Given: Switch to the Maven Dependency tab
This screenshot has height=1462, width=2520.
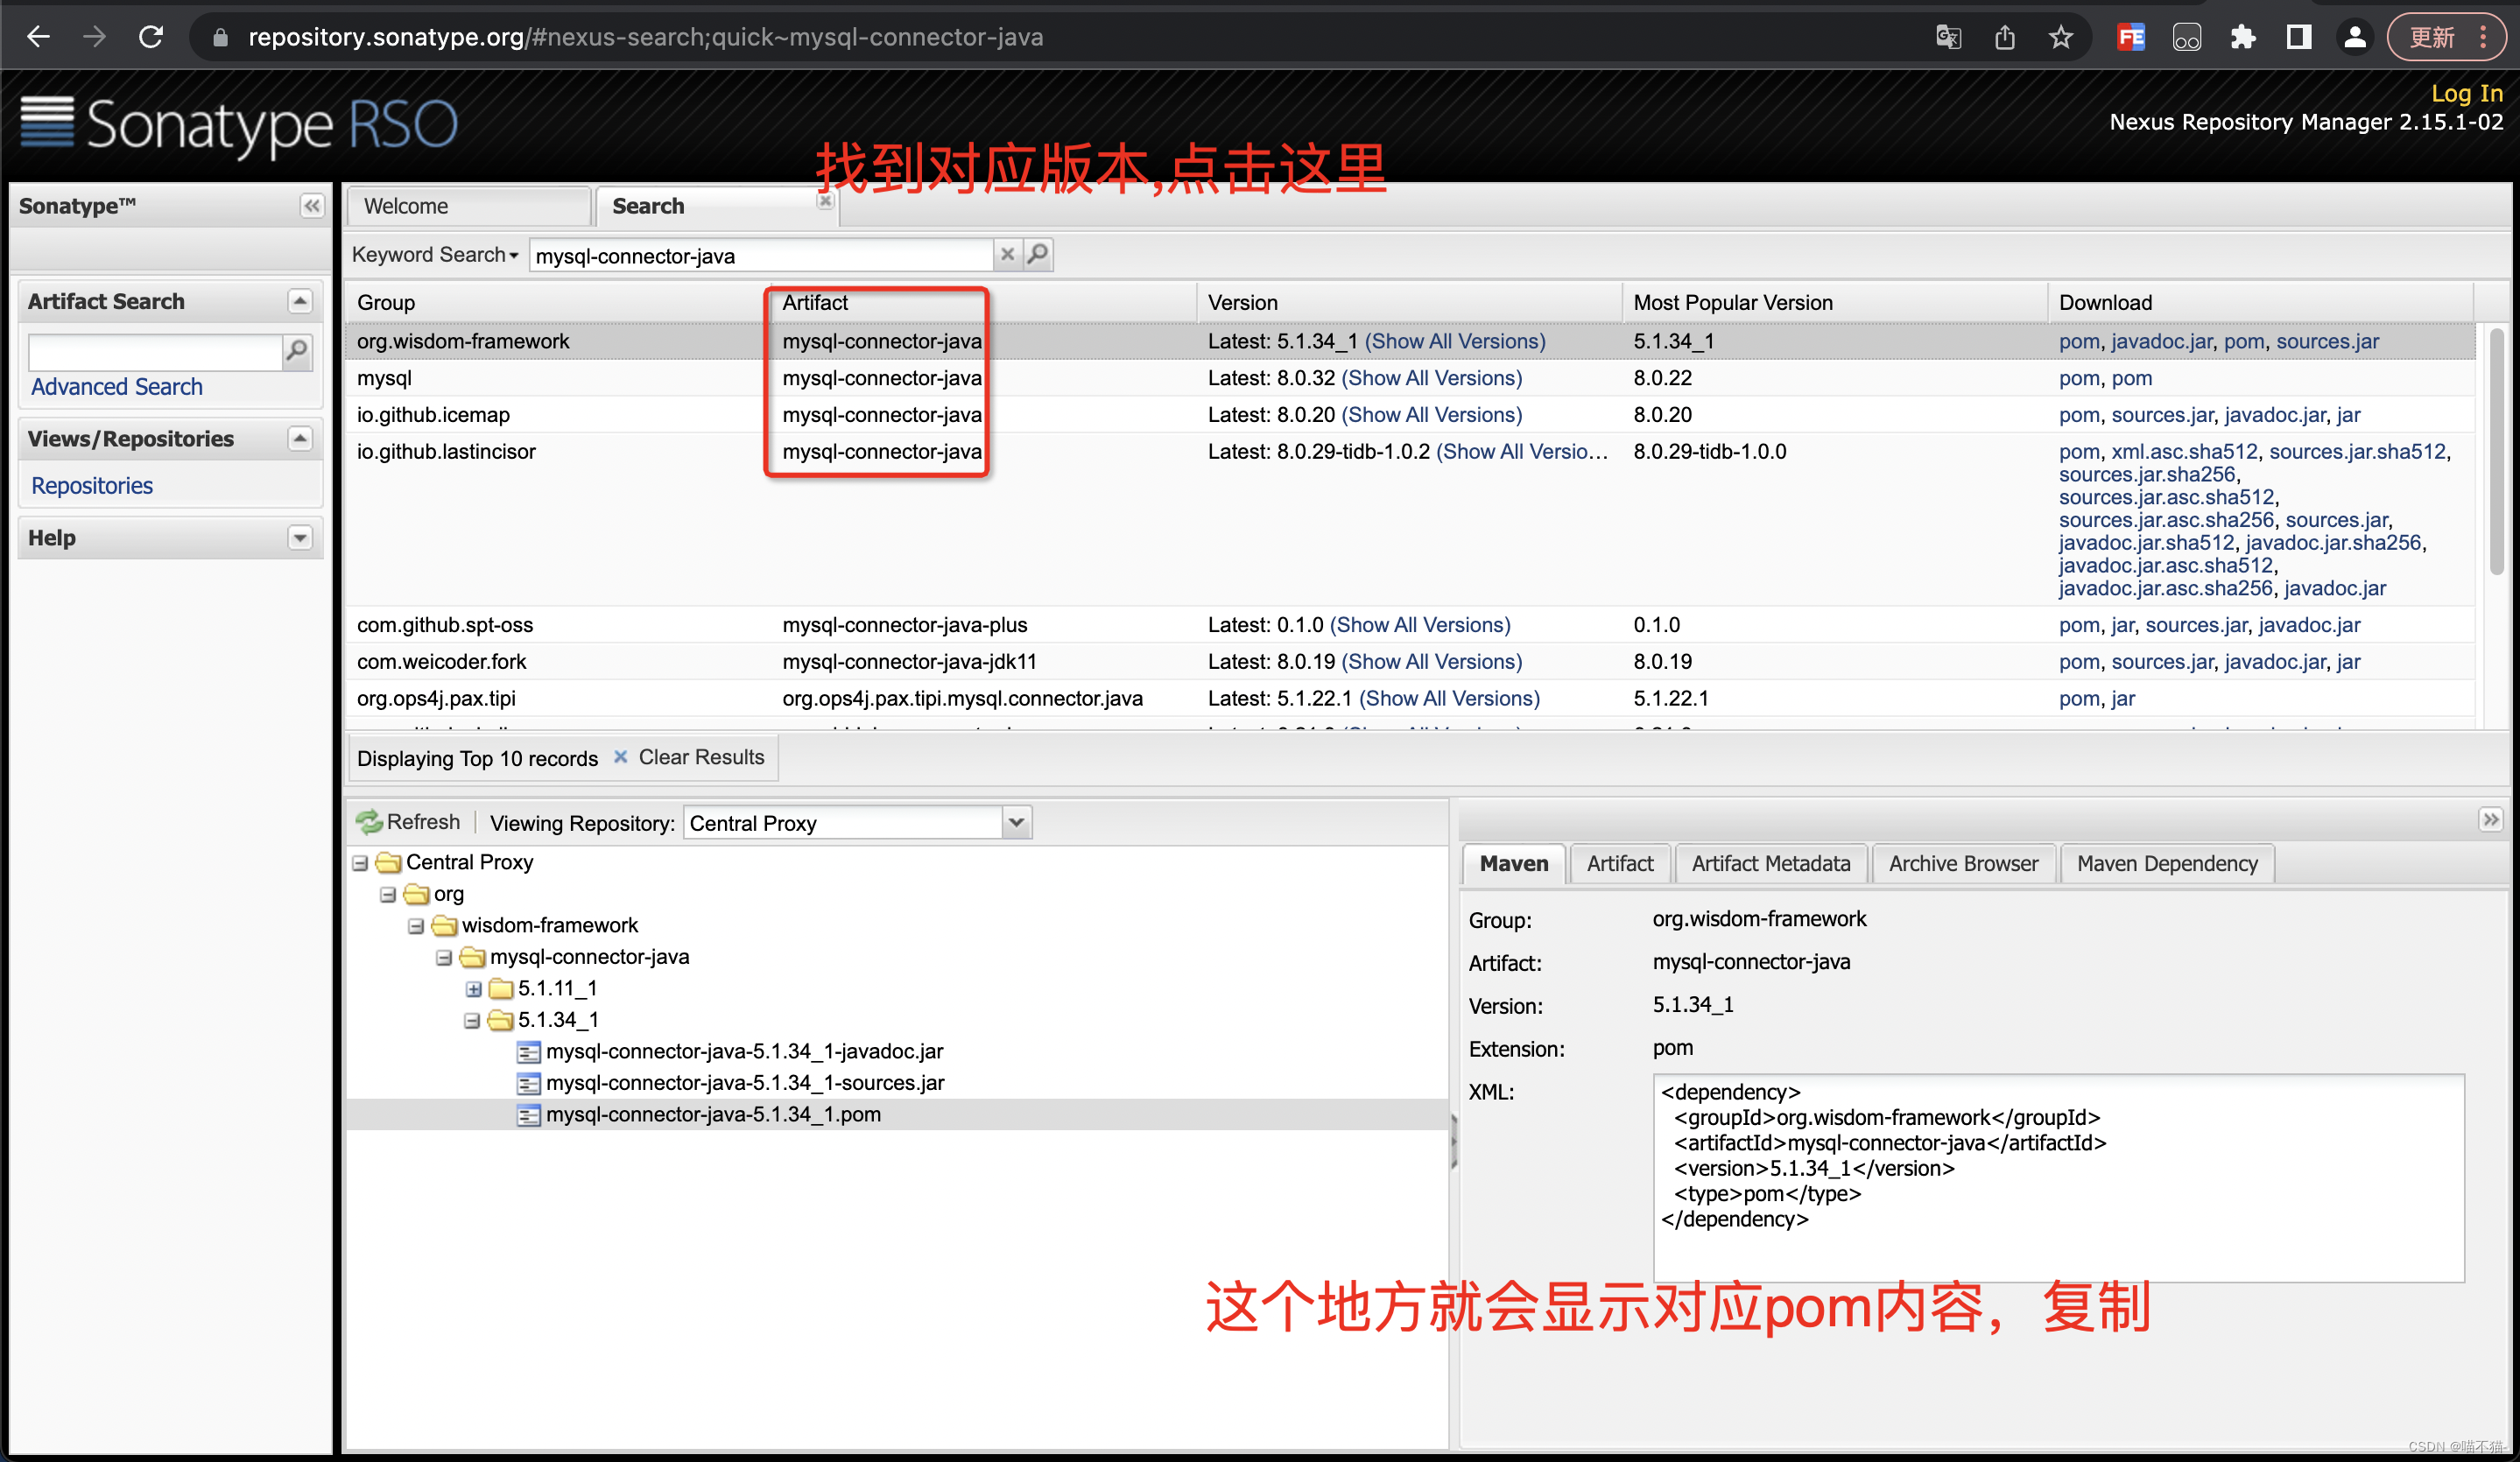Looking at the screenshot, I should pyautogui.click(x=2166, y=864).
